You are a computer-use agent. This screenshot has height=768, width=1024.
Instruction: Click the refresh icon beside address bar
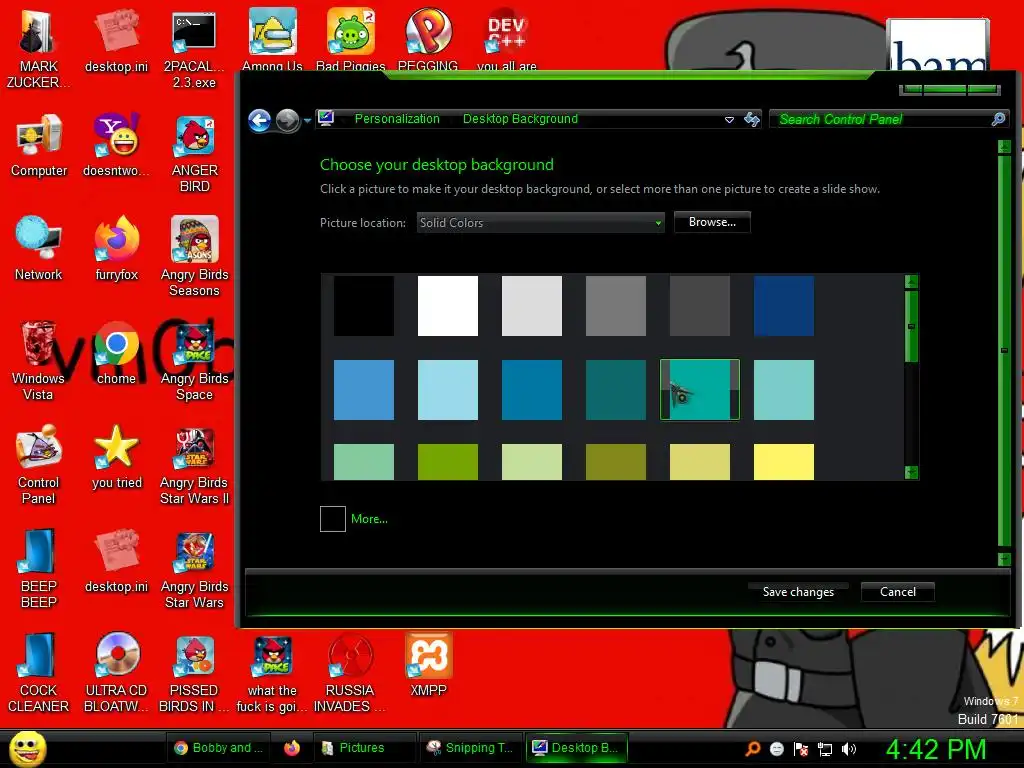[752, 119]
